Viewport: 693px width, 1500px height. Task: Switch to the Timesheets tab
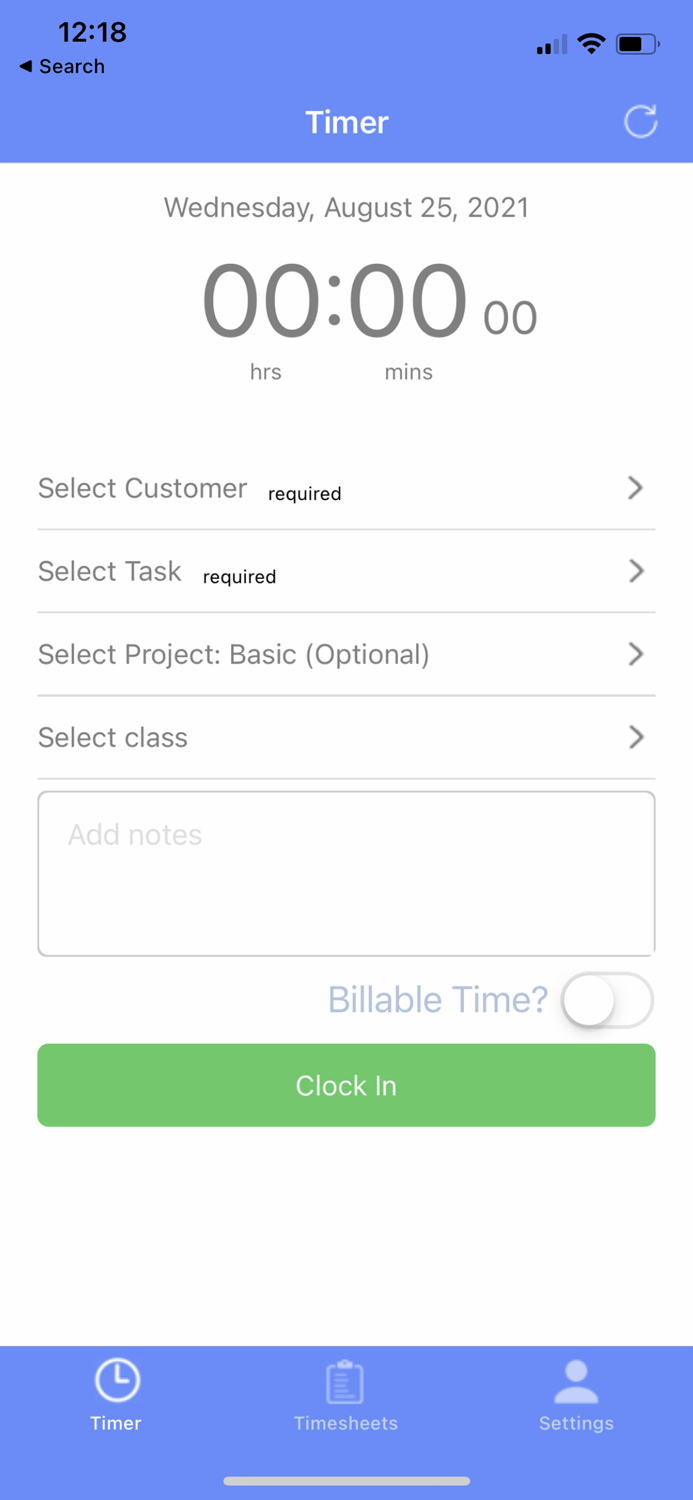345,1395
